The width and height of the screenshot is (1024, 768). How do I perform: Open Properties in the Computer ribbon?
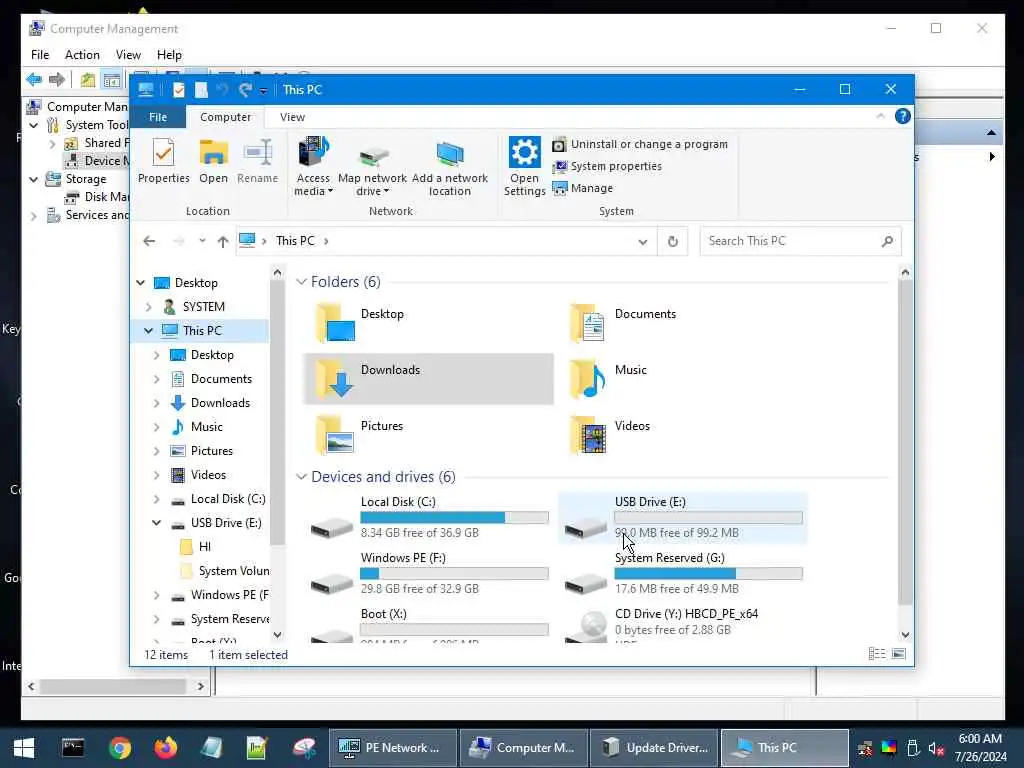(163, 161)
